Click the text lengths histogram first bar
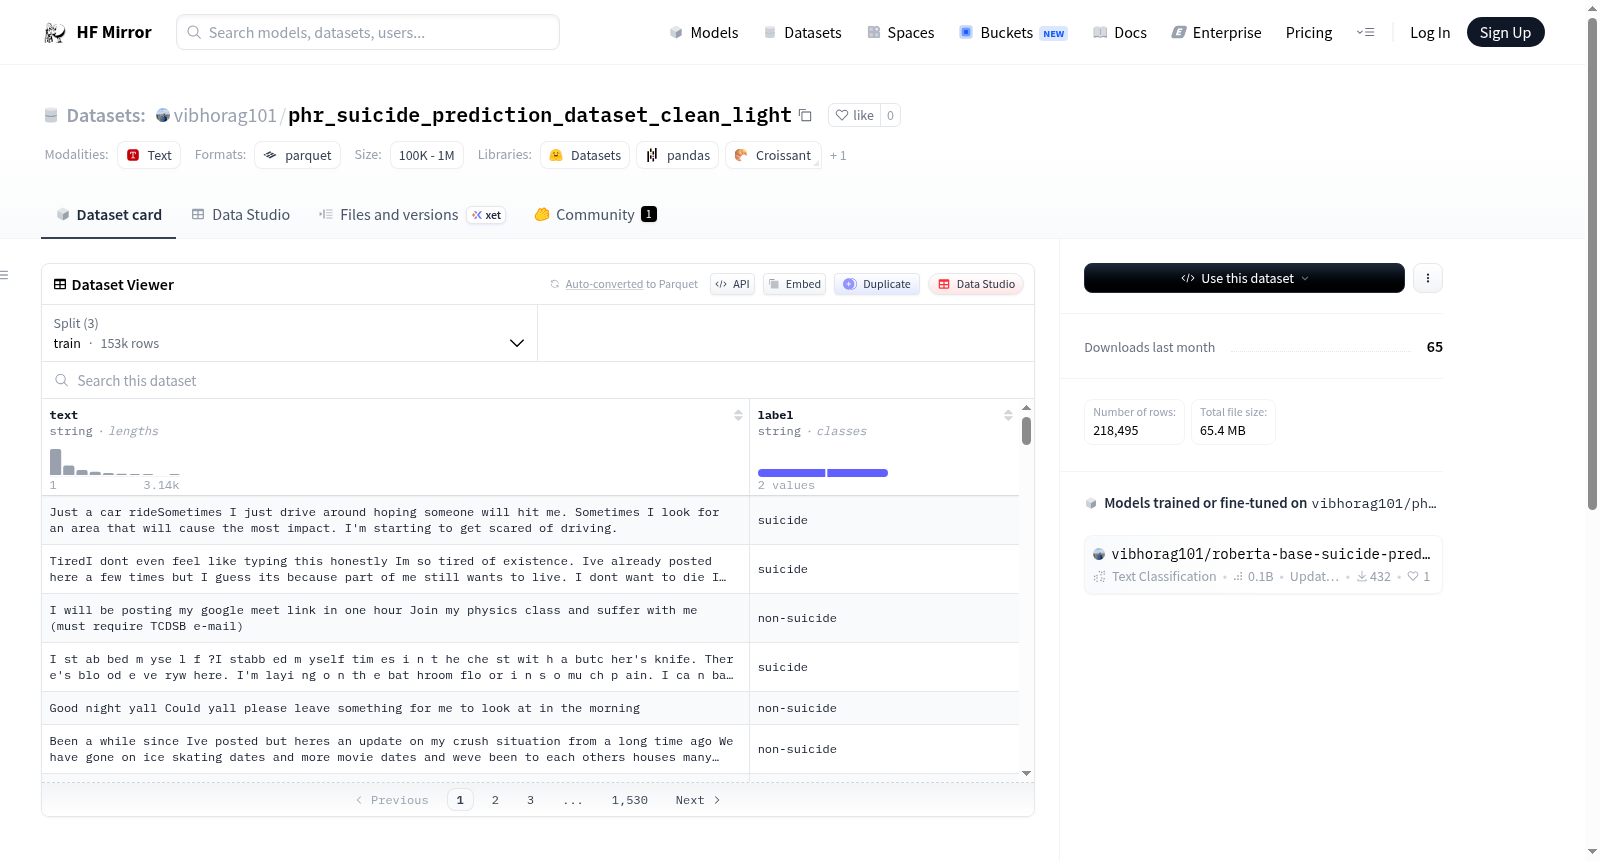Viewport: 1600px width, 861px height. coord(55,461)
